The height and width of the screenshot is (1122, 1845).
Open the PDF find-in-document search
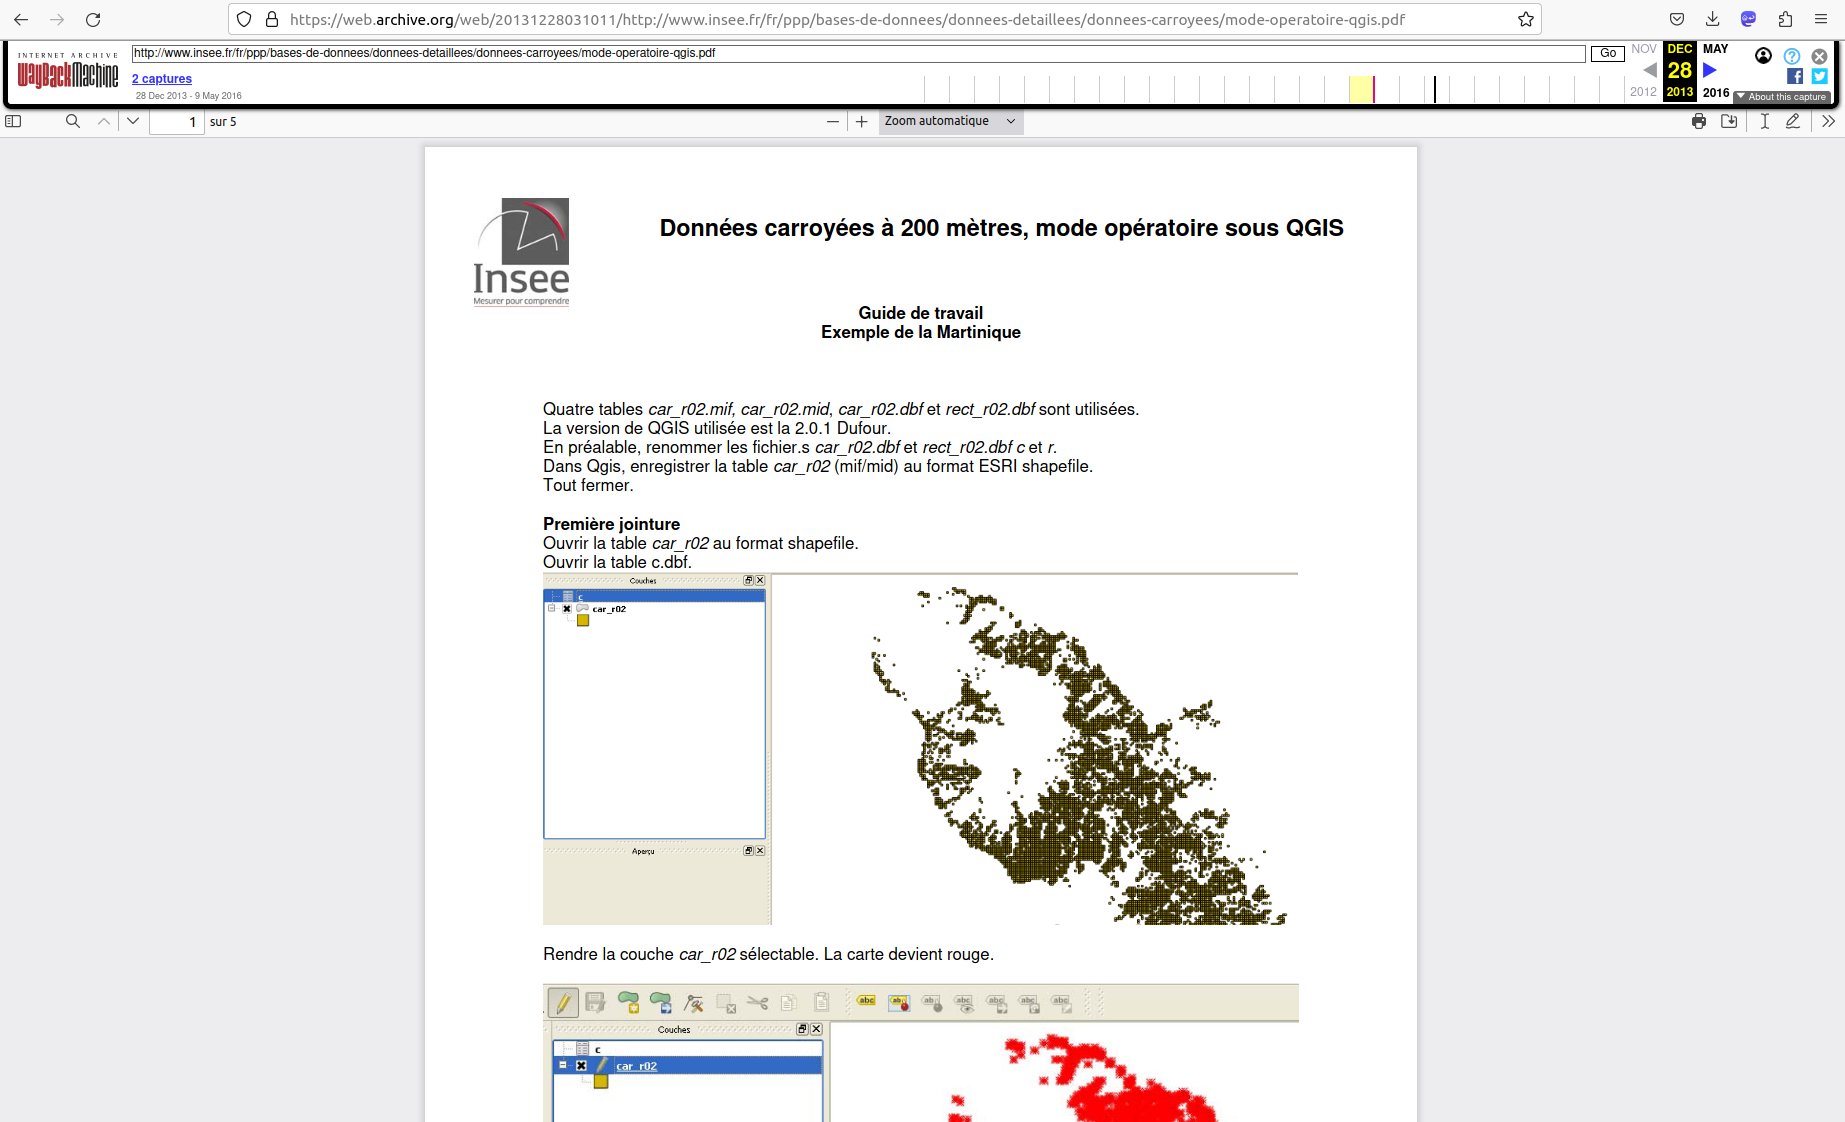point(72,121)
